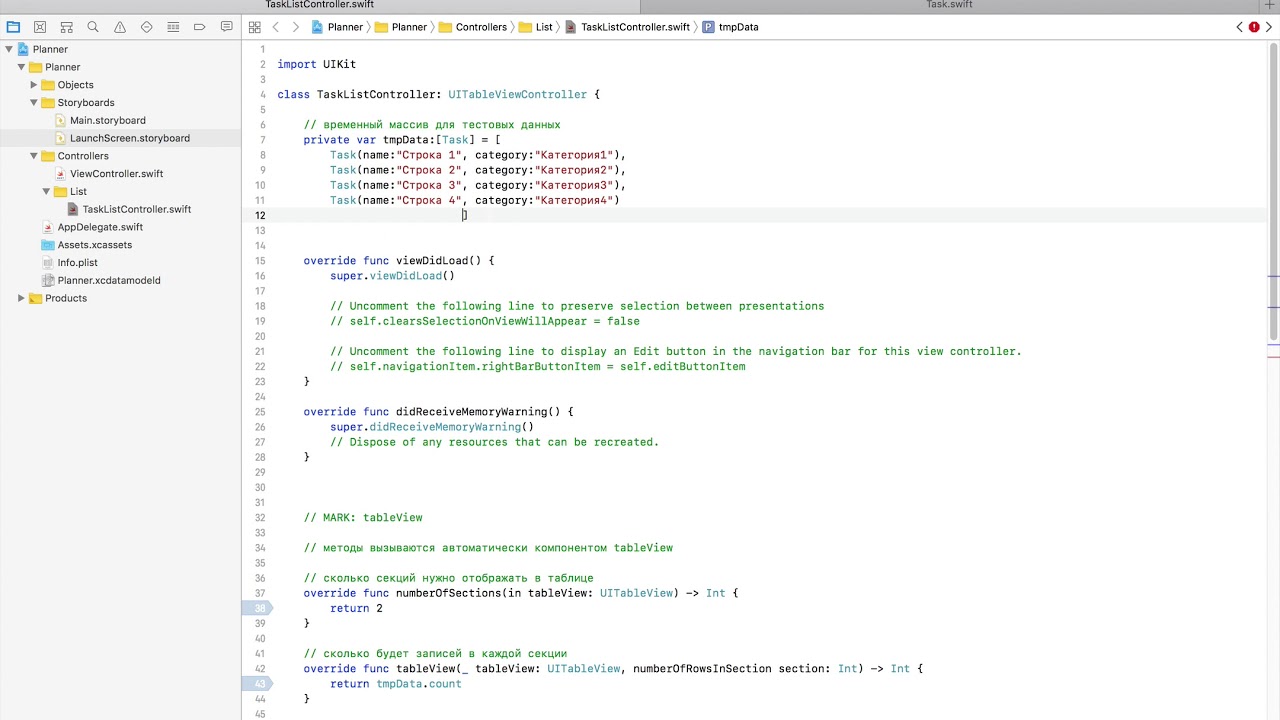Click Task entry with "Строка 1"
The height and width of the screenshot is (720, 1280).
coord(478,155)
